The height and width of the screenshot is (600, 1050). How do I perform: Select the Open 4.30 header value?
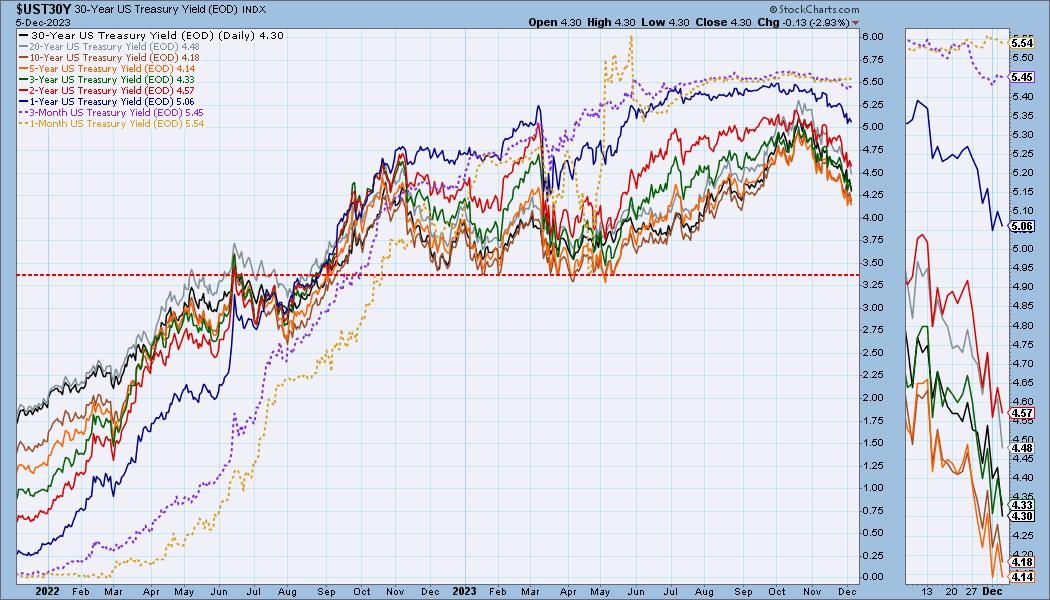[555, 22]
